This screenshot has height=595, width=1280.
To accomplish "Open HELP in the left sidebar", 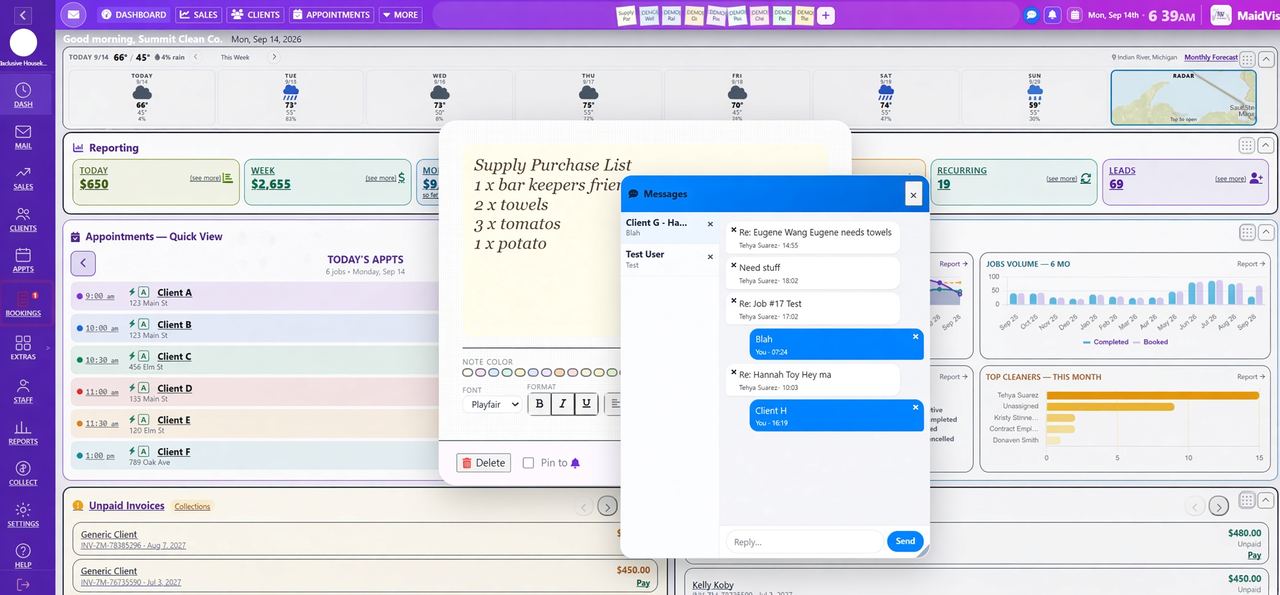I will pyautogui.click(x=23, y=556).
